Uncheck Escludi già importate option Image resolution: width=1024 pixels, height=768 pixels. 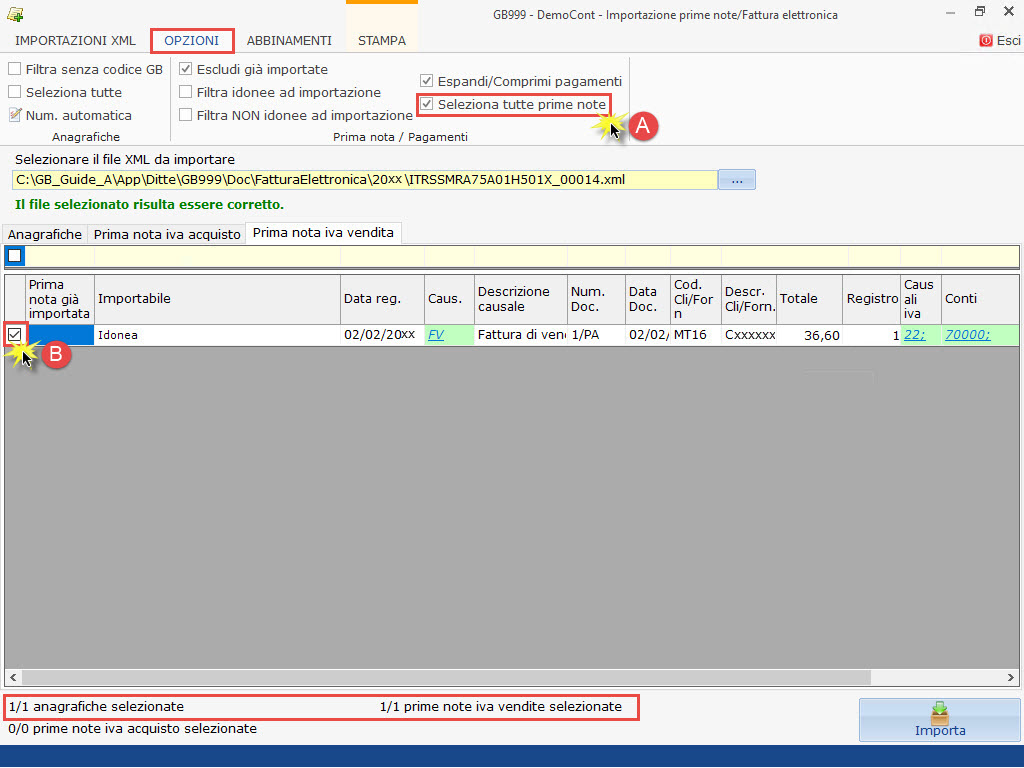click(x=186, y=69)
